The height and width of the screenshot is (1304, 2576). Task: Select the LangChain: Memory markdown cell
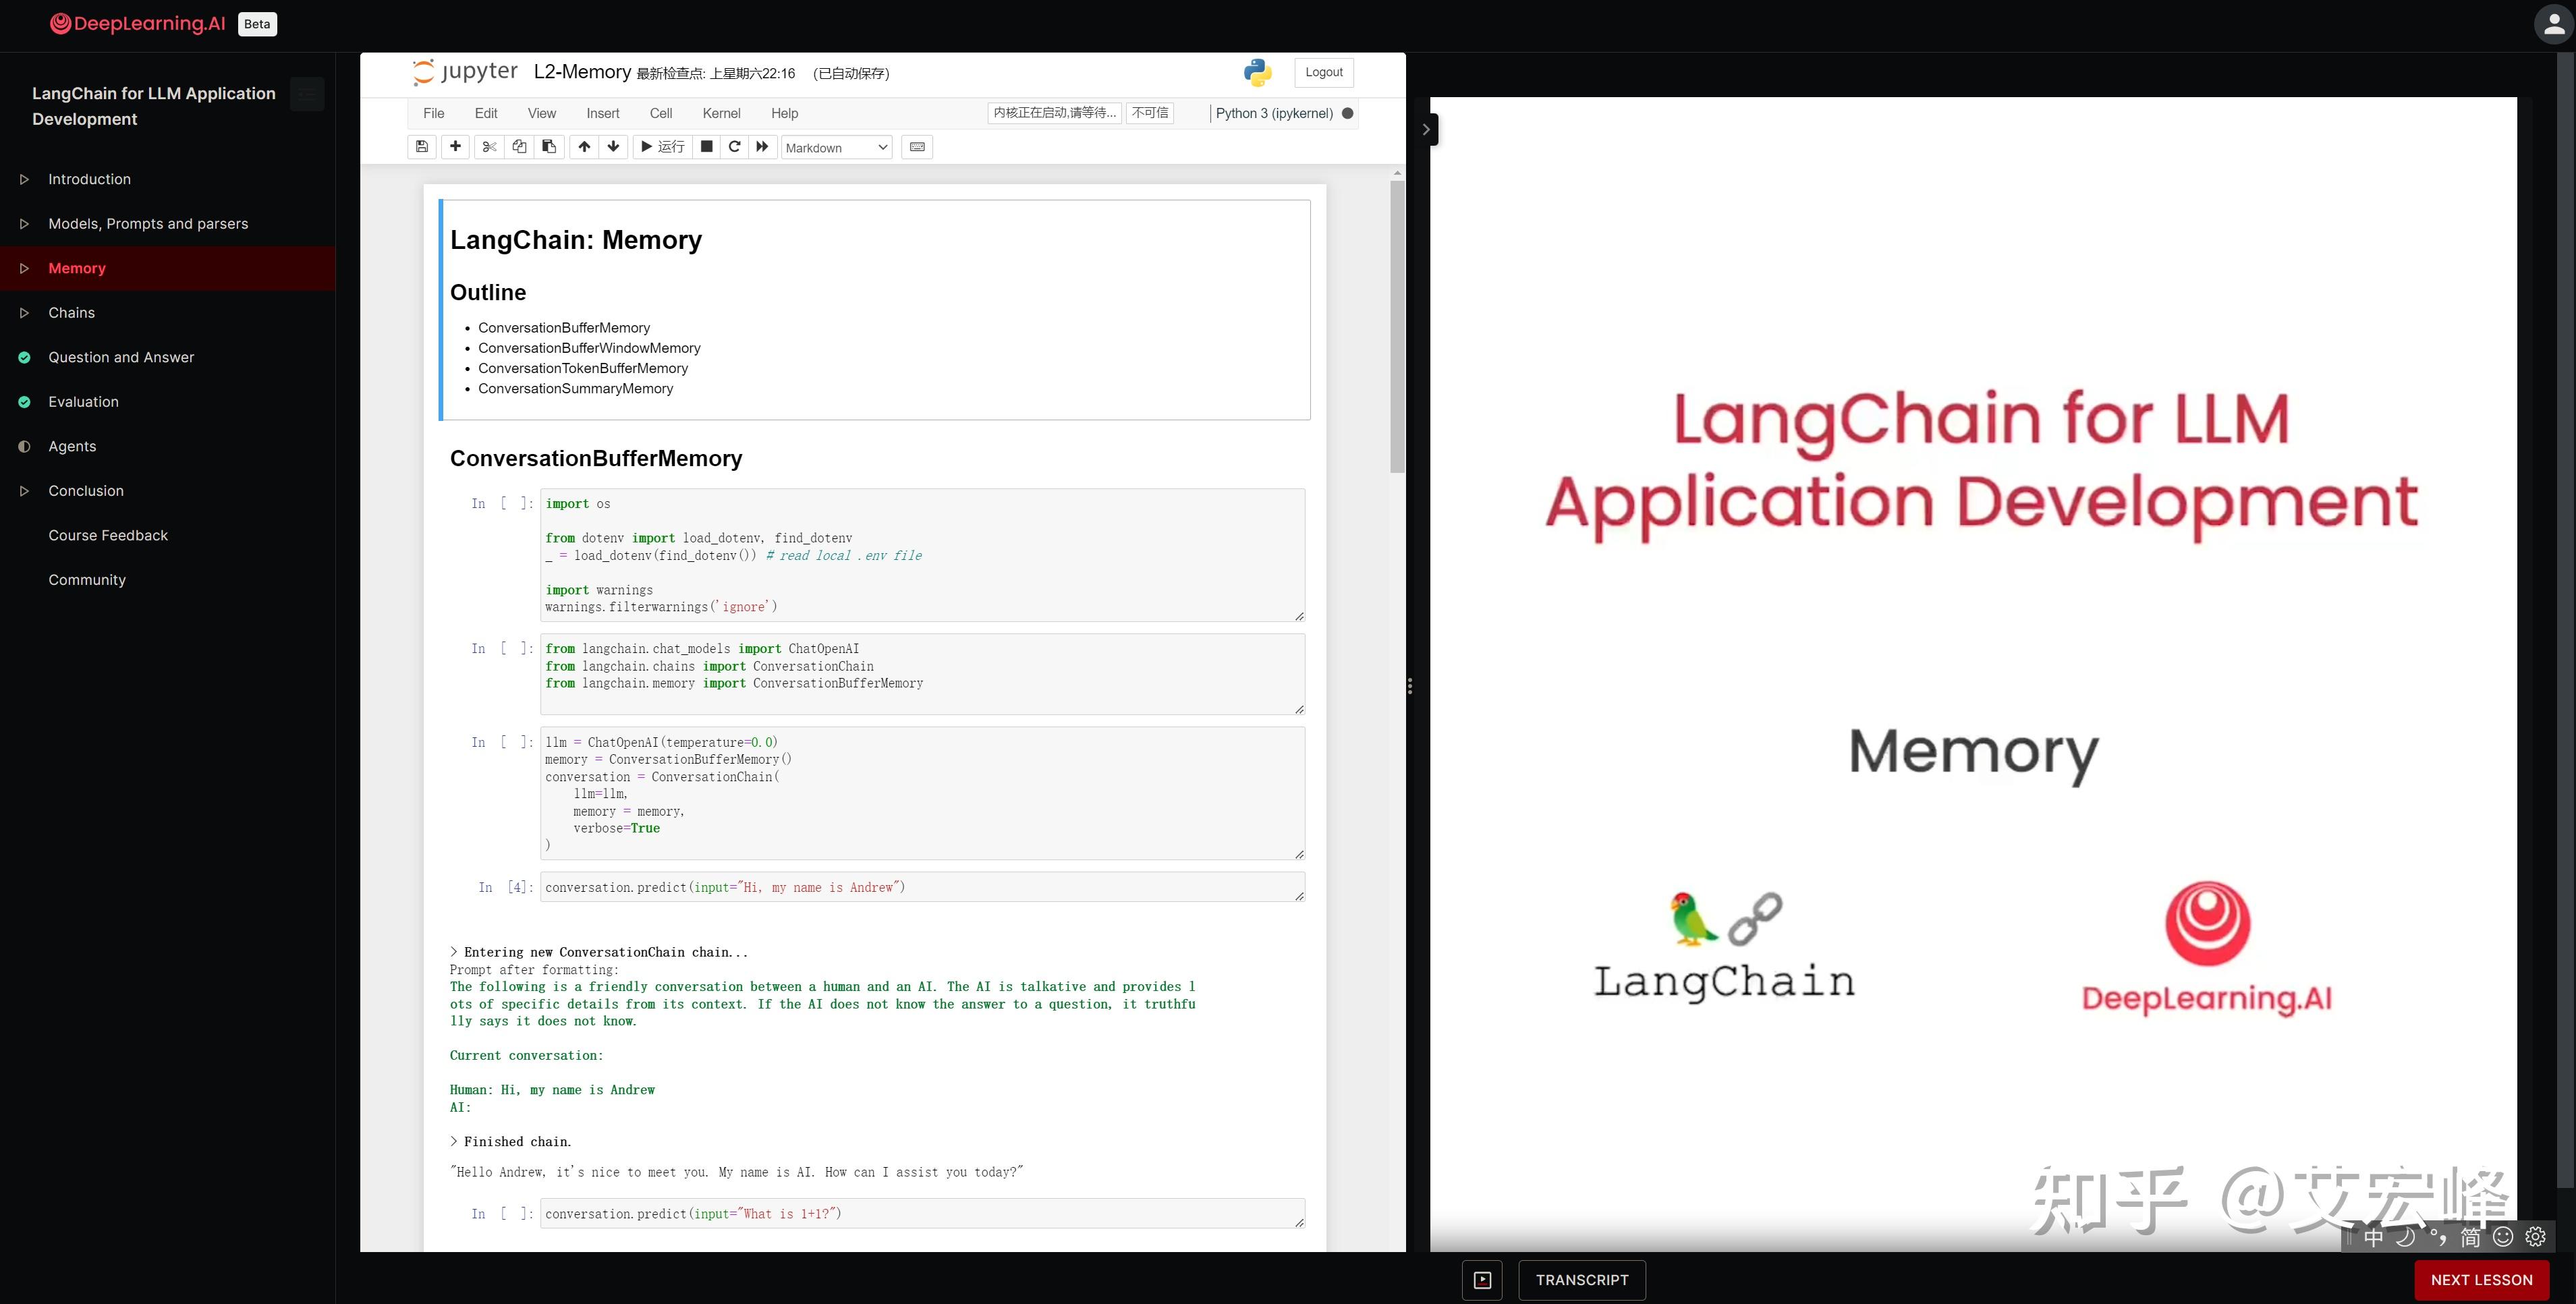(875, 310)
